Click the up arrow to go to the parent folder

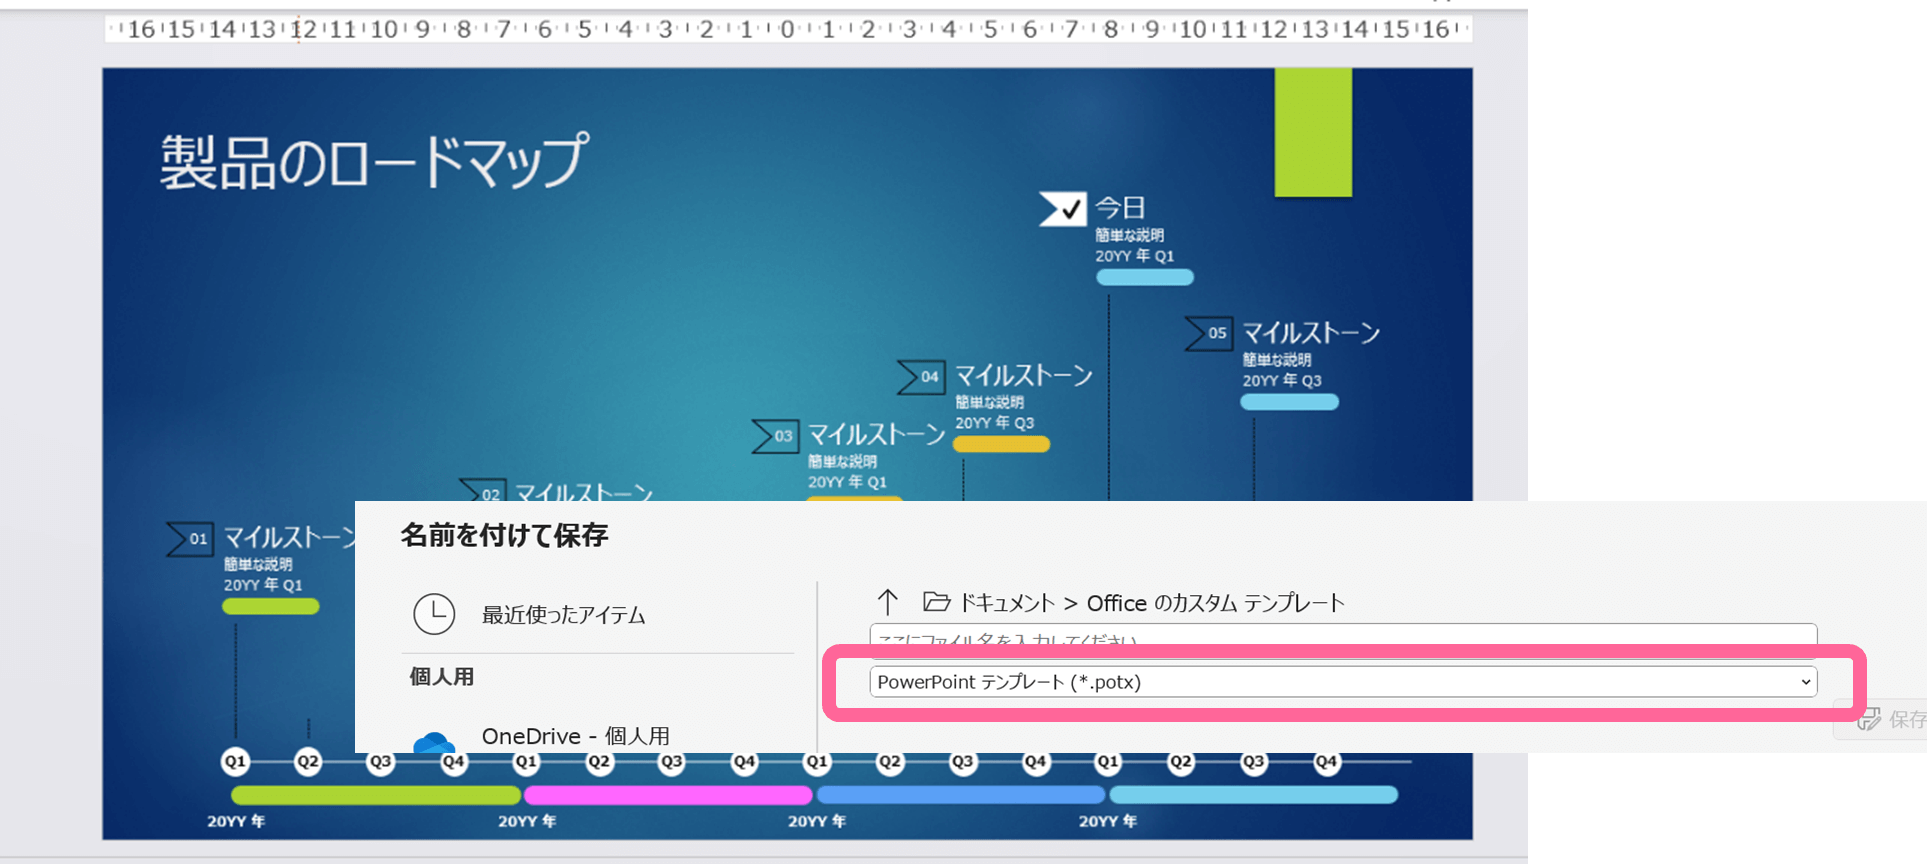click(887, 602)
